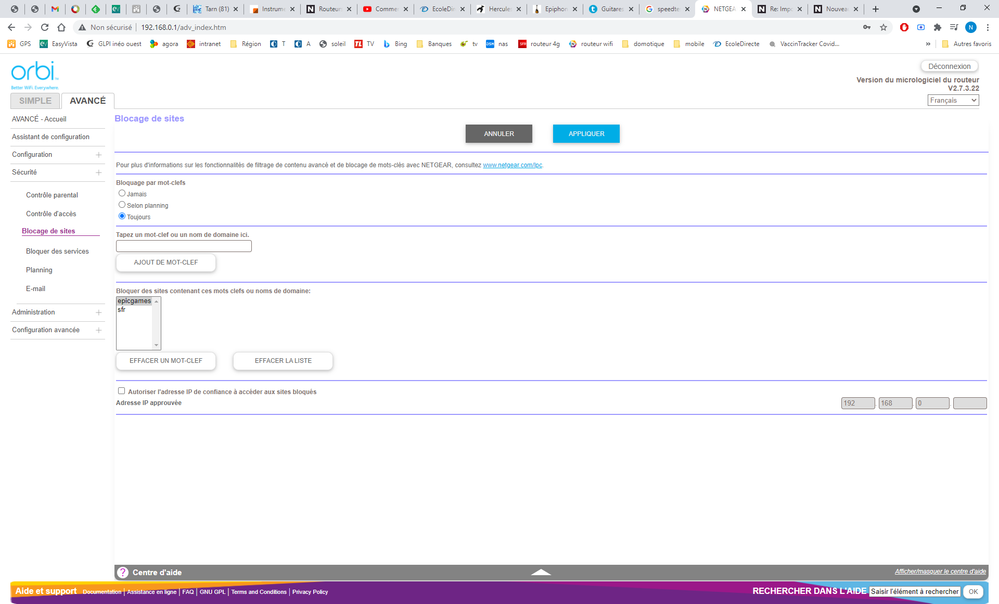Expand the Sécurité section plus
Image resolution: width=999 pixels, height=604 pixels.
[x=98, y=173]
